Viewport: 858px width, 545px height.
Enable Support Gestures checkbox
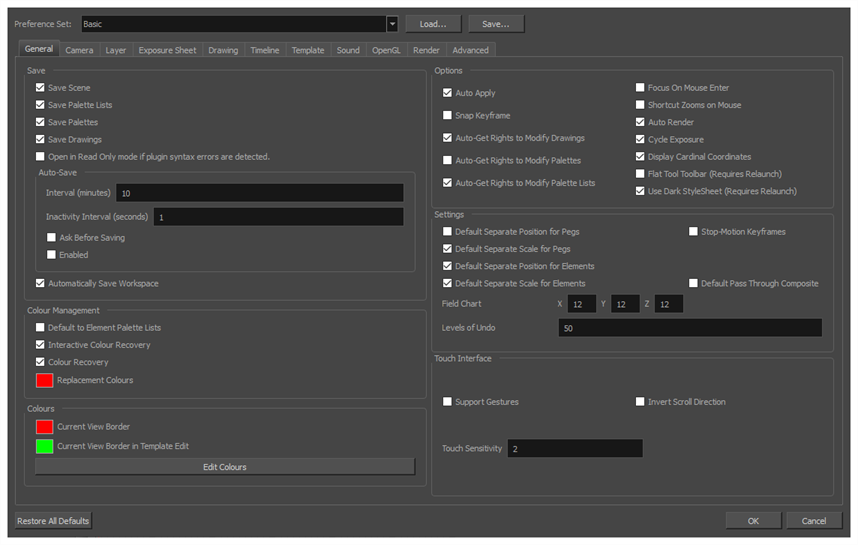click(447, 402)
